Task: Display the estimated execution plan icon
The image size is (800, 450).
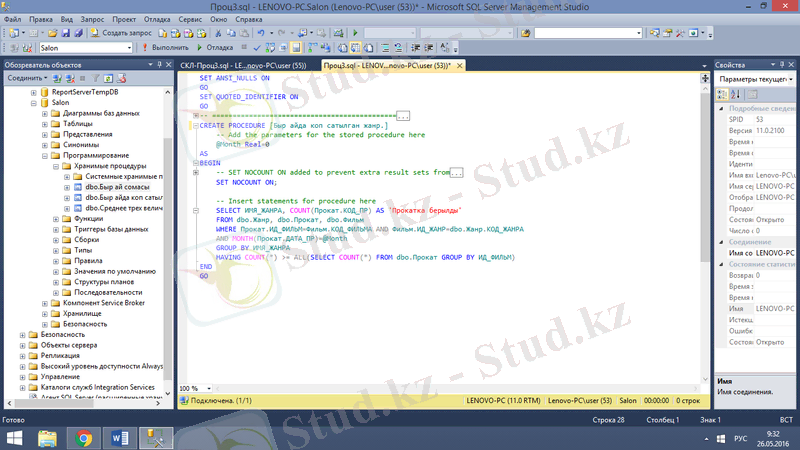Action: click(270, 48)
